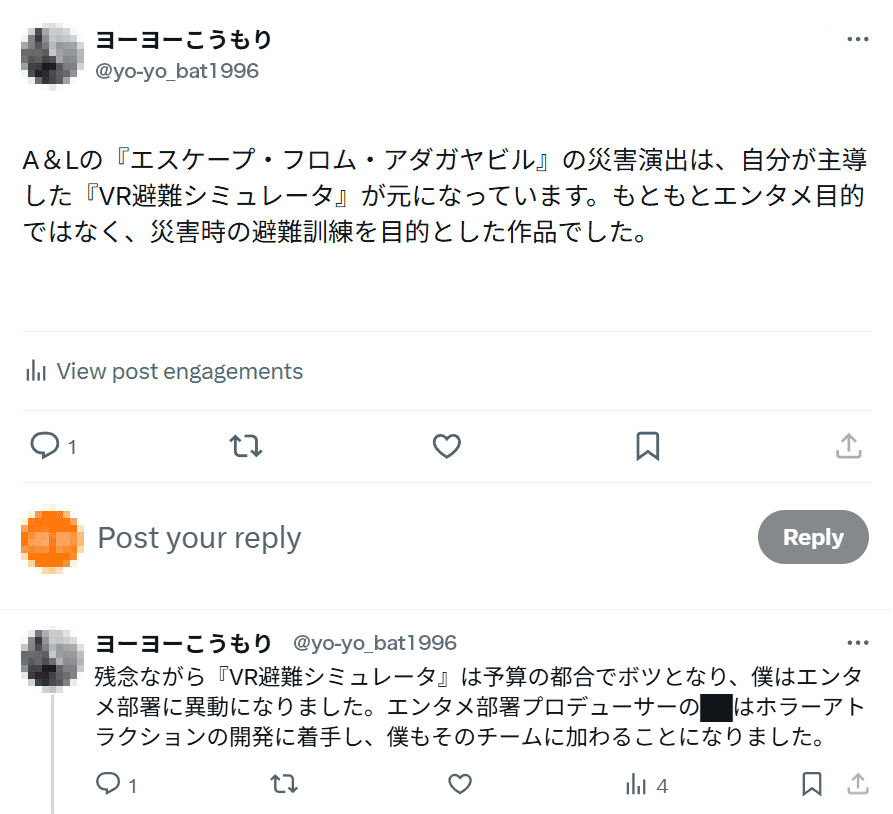Viewport: 893px width, 814px height.
Task: Open @yo-yo_bat1996 handle in the reply
Action: pos(374,643)
